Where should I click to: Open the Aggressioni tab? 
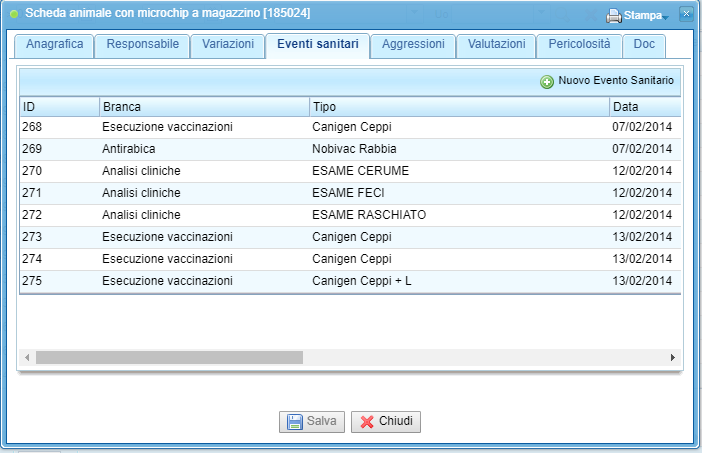(x=413, y=45)
